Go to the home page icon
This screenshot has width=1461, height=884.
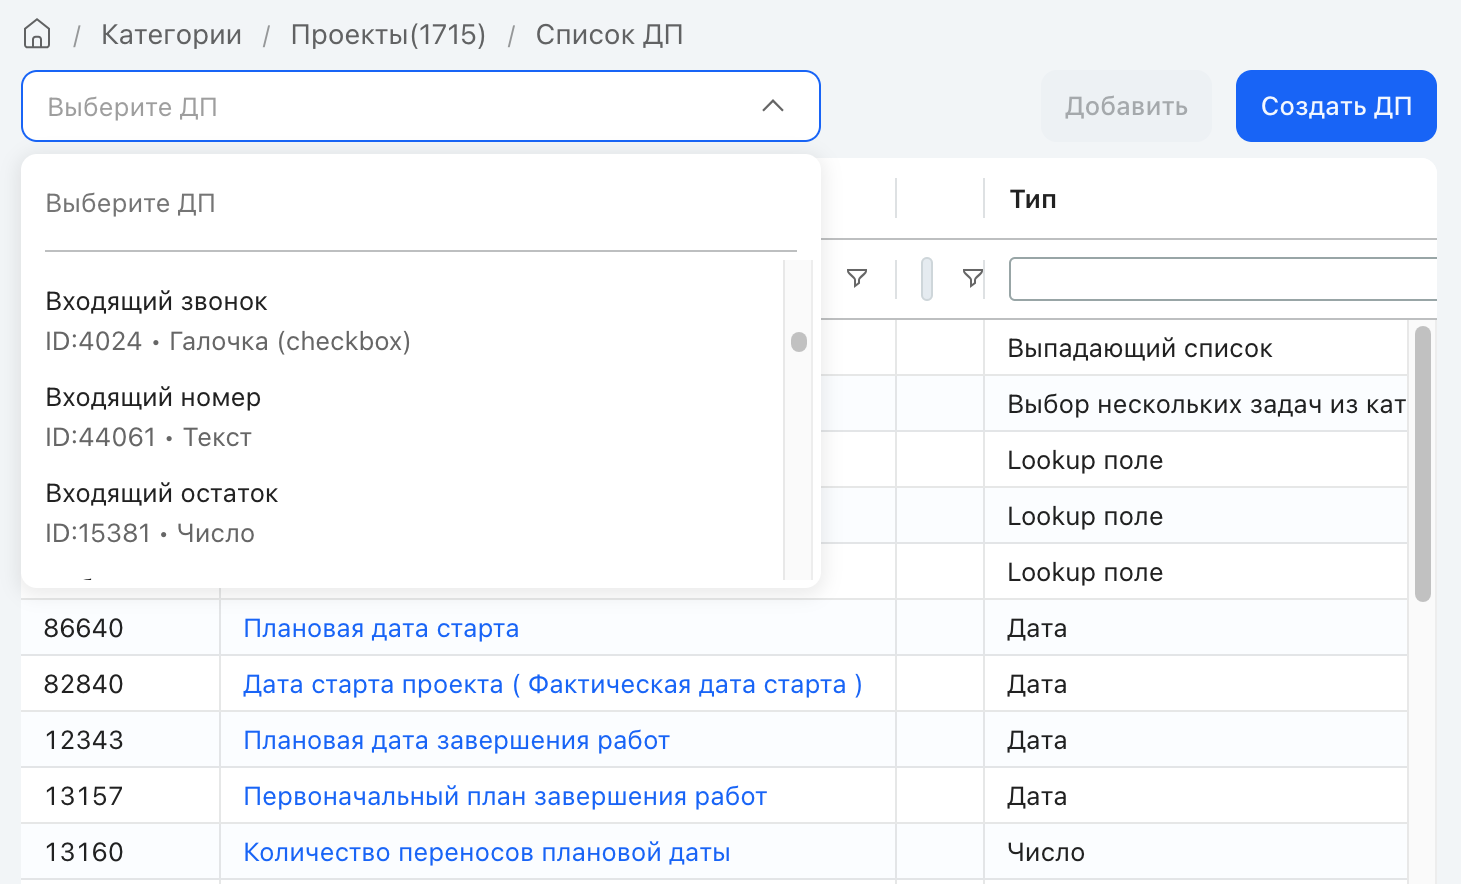click(x=37, y=34)
